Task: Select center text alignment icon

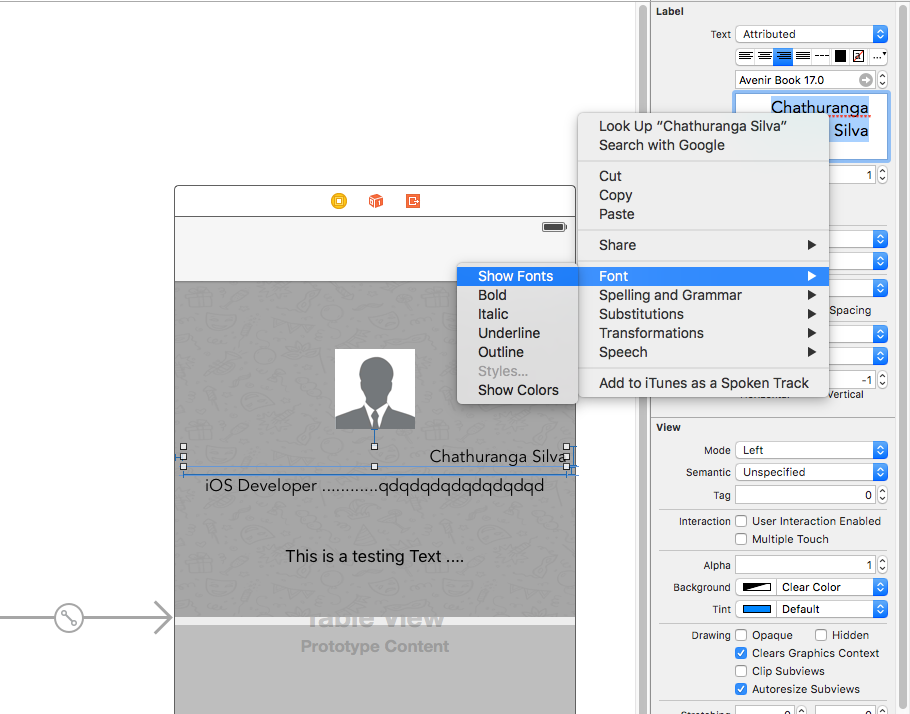Action: [x=765, y=56]
